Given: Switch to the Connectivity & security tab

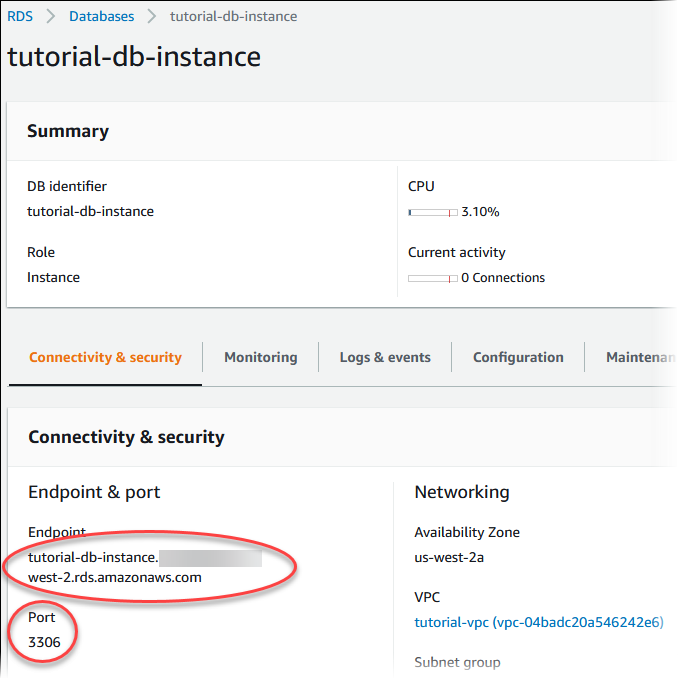Looking at the screenshot, I should 105,357.
